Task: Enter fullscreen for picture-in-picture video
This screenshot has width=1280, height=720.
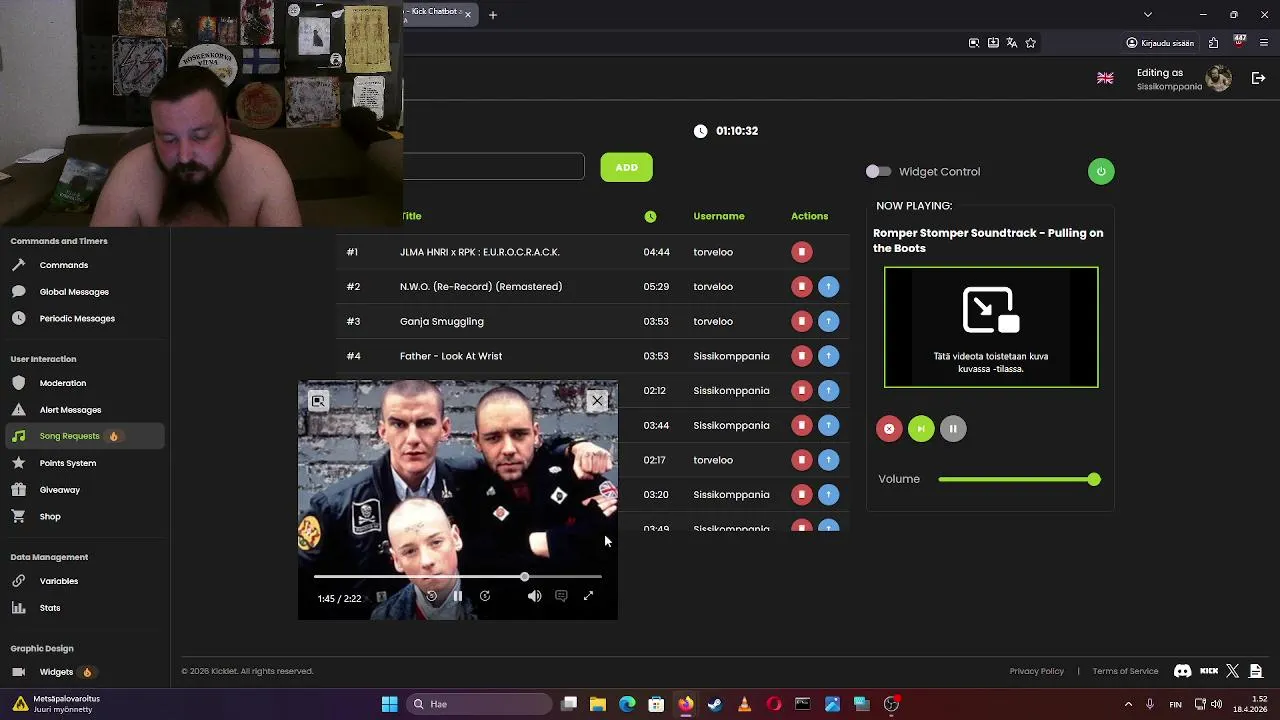Action: click(x=588, y=596)
